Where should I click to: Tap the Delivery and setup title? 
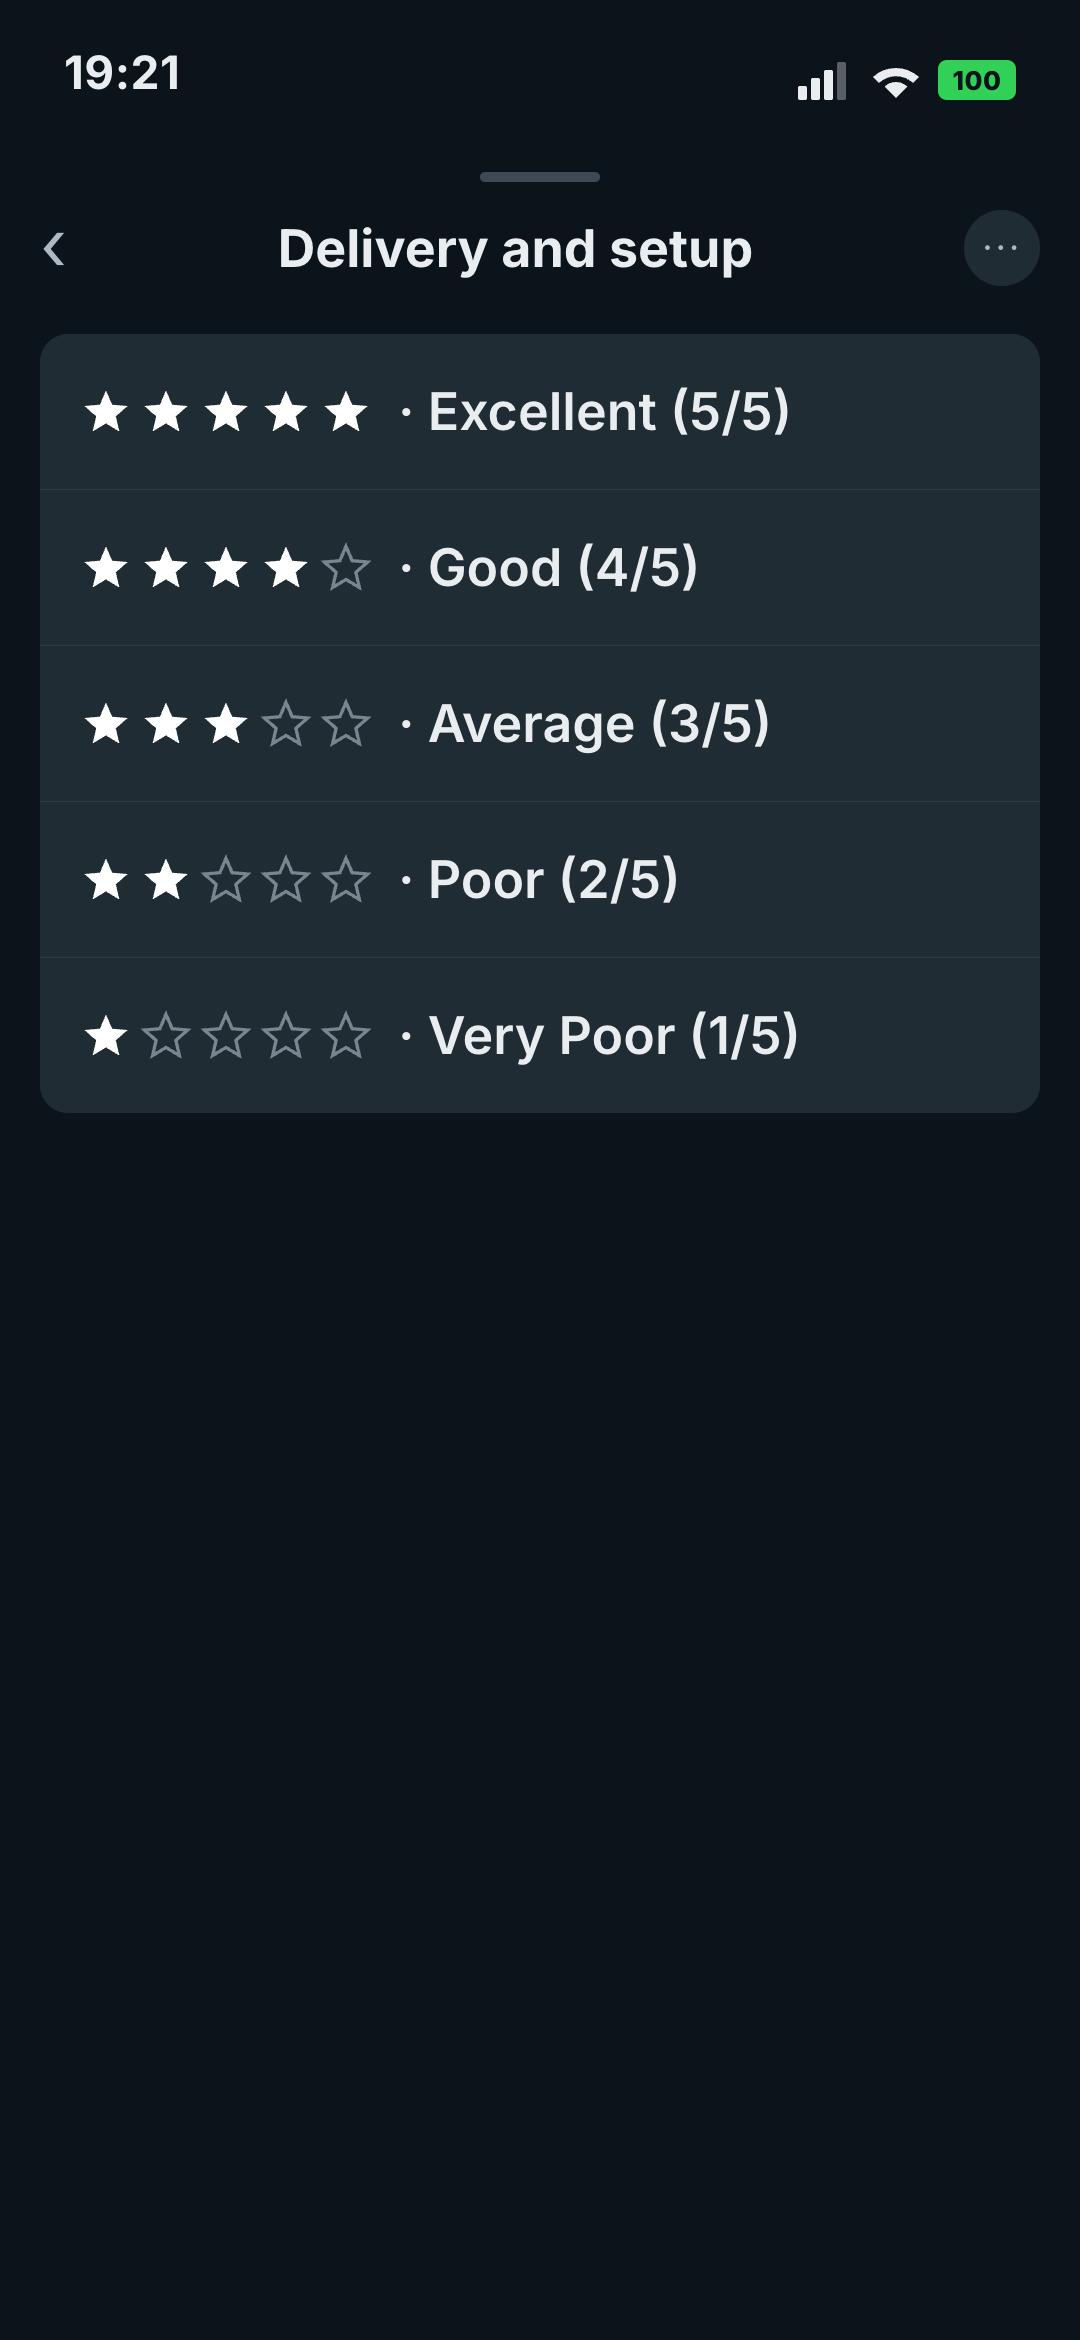pos(515,250)
